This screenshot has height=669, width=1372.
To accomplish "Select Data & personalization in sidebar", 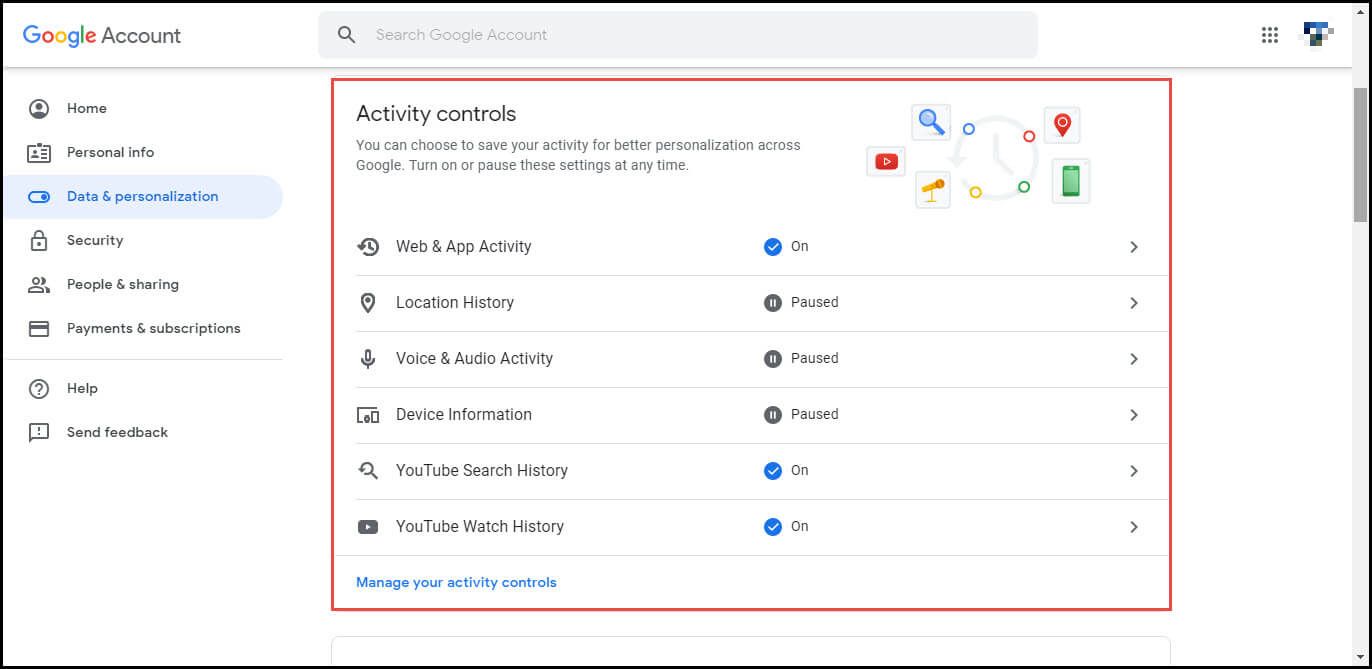I will point(142,196).
